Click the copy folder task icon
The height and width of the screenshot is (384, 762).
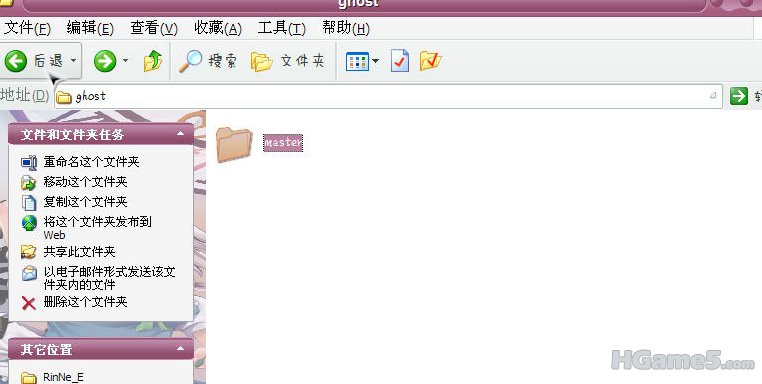pyautogui.click(x=29, y=203)
